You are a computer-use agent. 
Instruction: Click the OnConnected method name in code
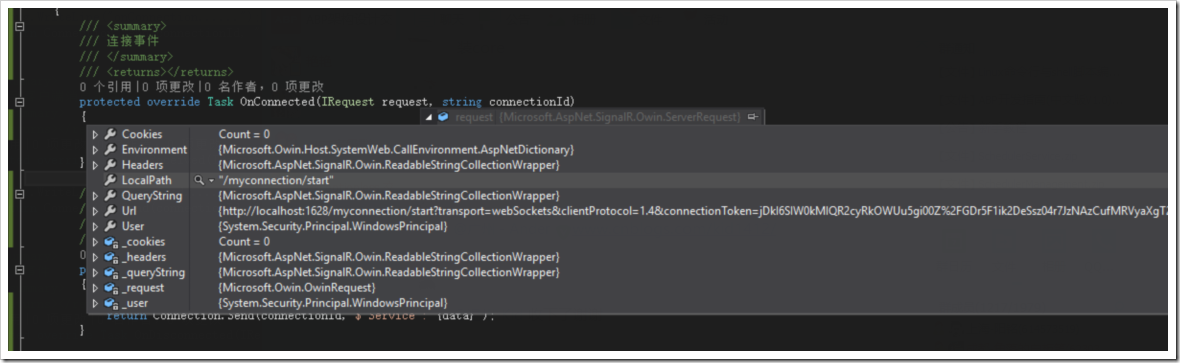click(x=277, y=102)
